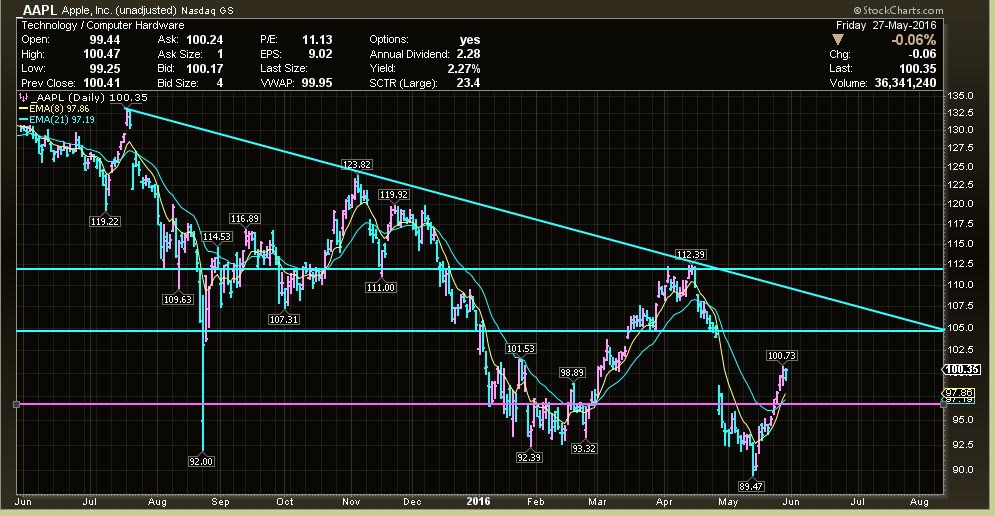Click the Prev Close value 100.41

tap(102, 83)
